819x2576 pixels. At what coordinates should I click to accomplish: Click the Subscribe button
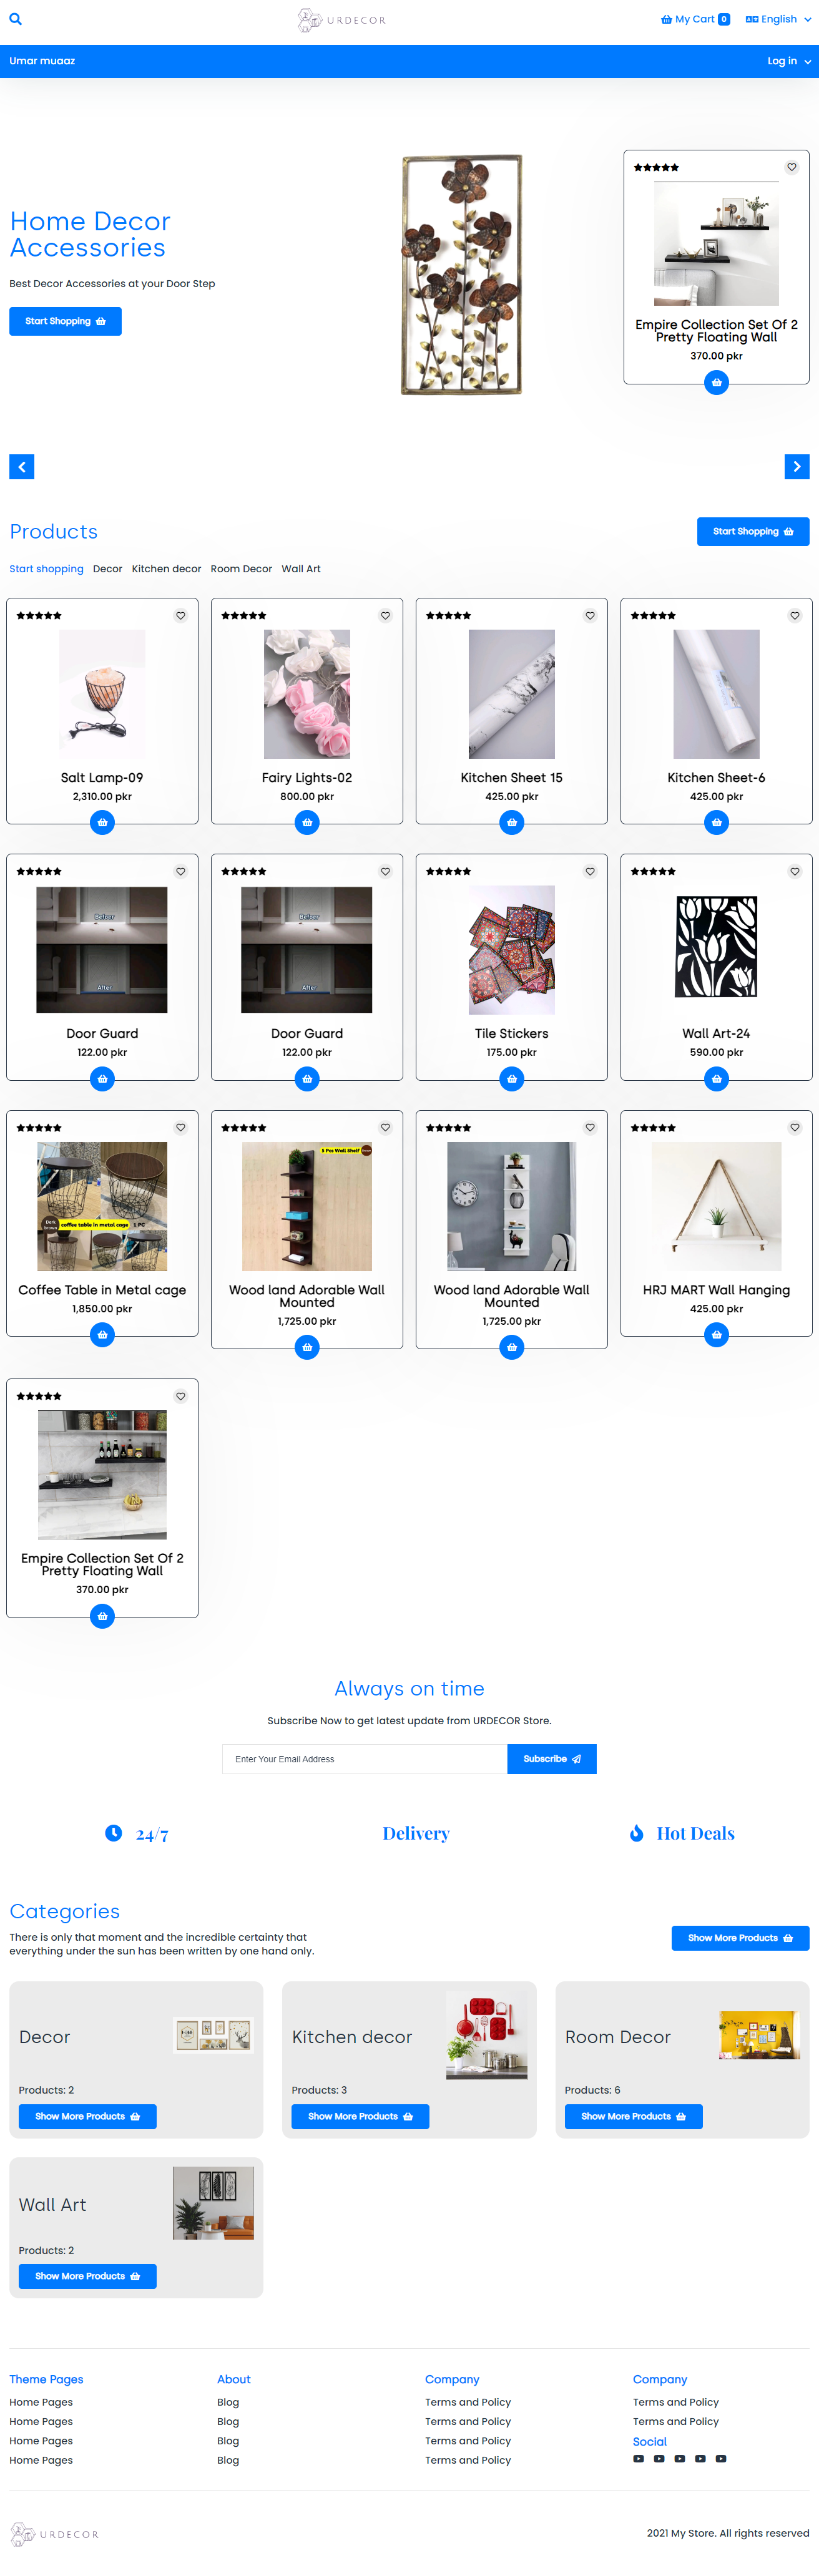coord(551,1758)
